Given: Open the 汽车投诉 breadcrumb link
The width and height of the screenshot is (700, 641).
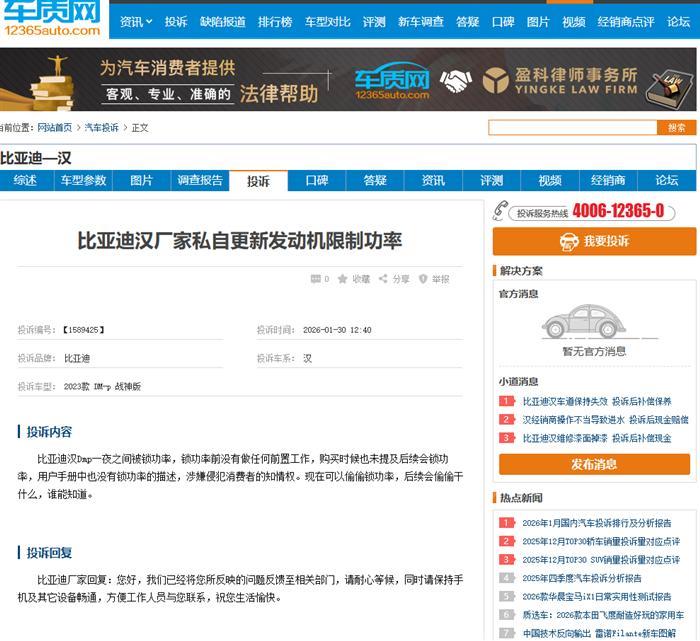Looking at the screenshot, I should [101, 128].
